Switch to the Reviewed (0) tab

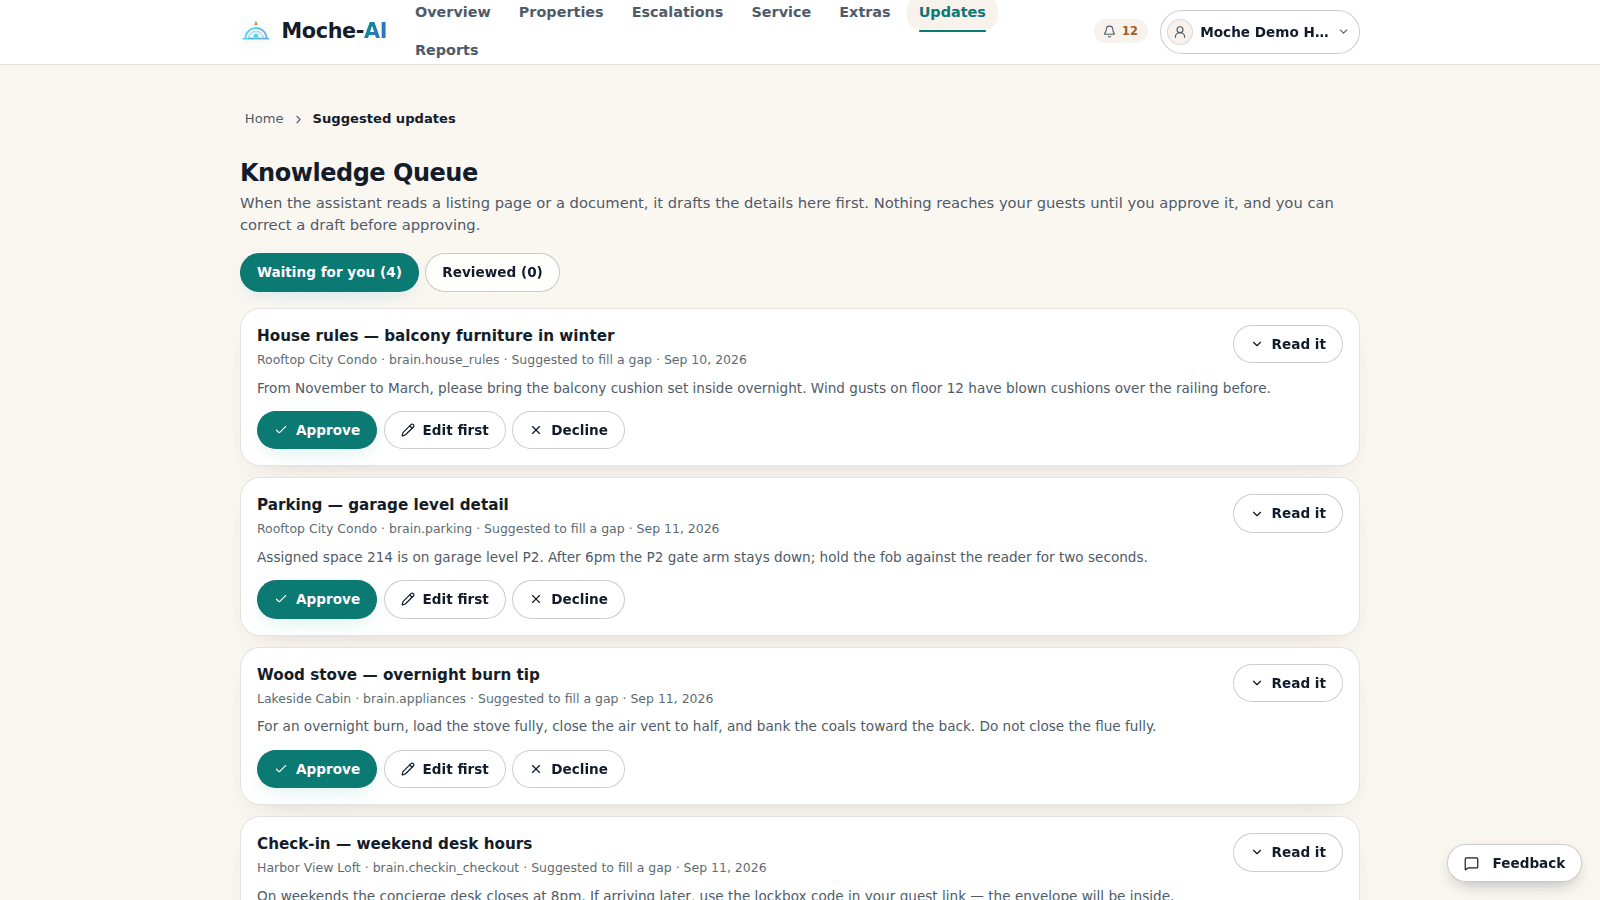(x=492, y=272)
